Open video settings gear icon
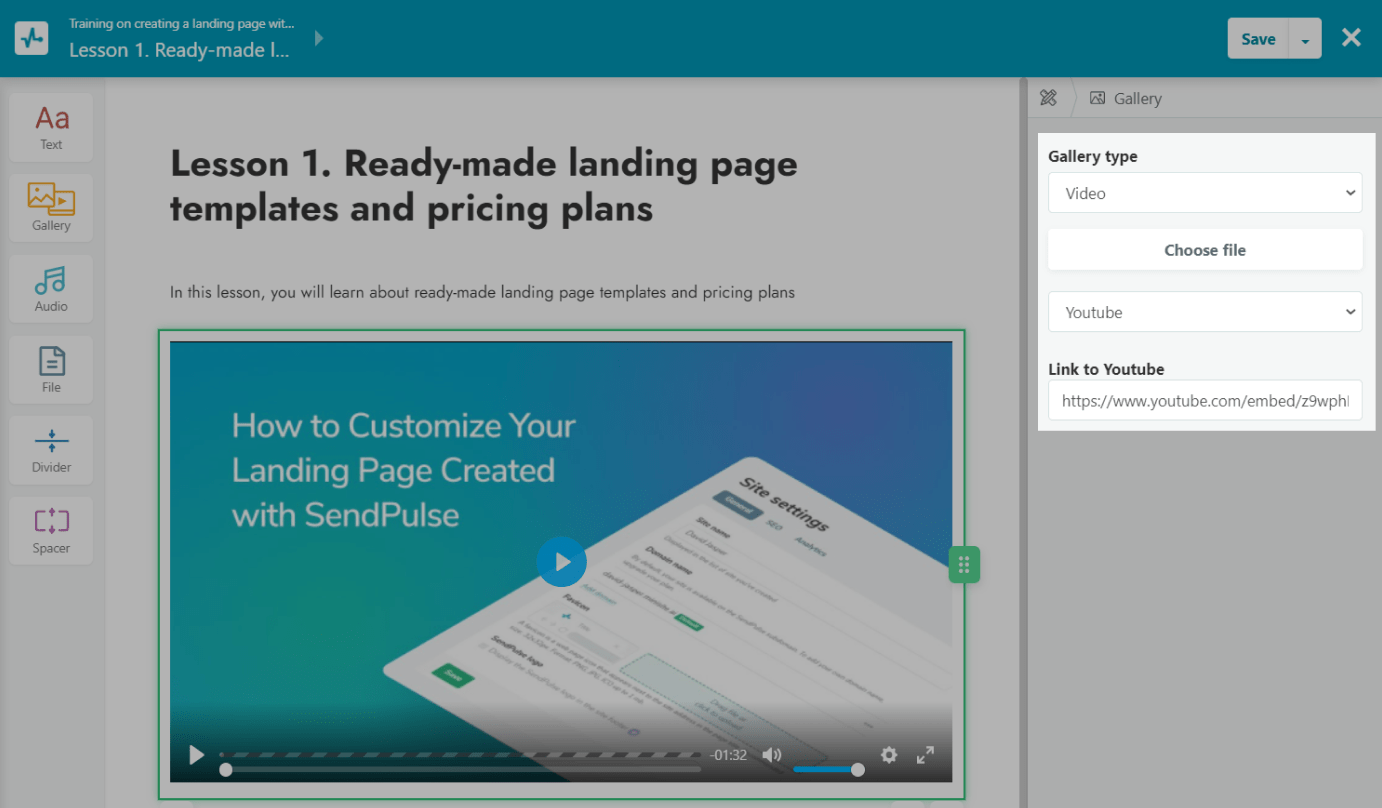The image size is (1382, 808). pos(888,755)
